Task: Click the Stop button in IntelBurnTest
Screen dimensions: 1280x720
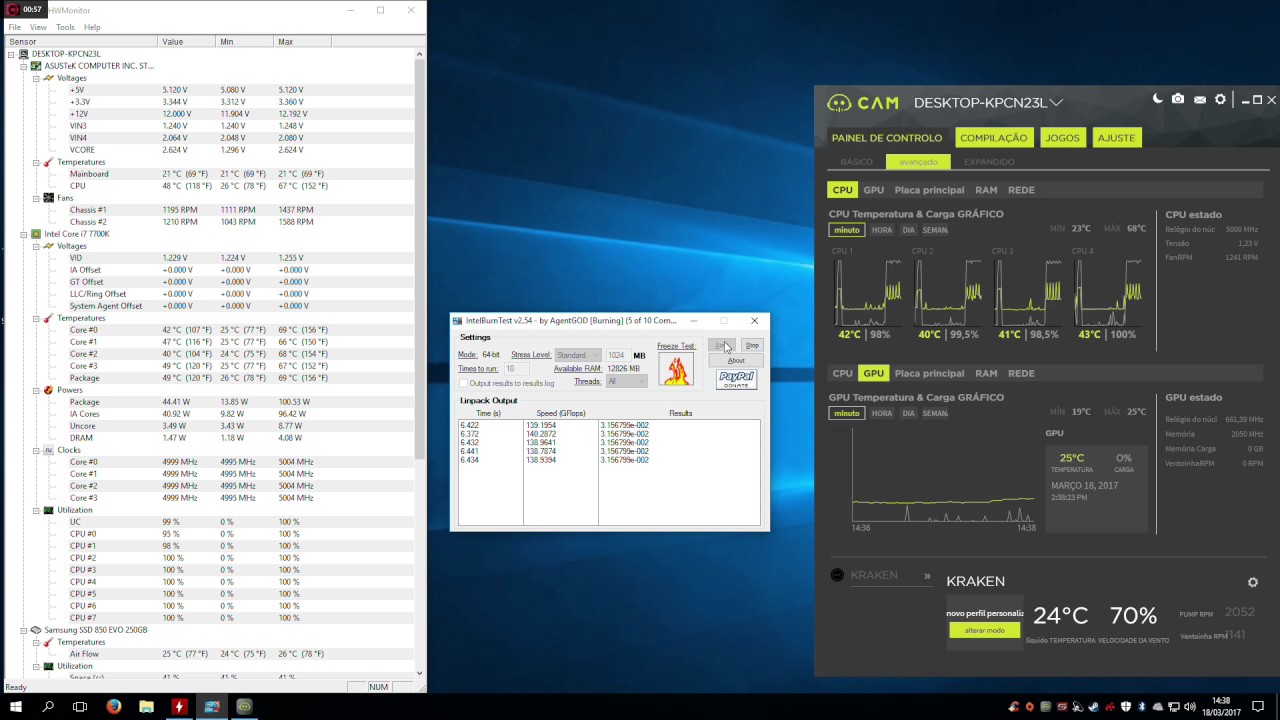Action: point(752,346)
